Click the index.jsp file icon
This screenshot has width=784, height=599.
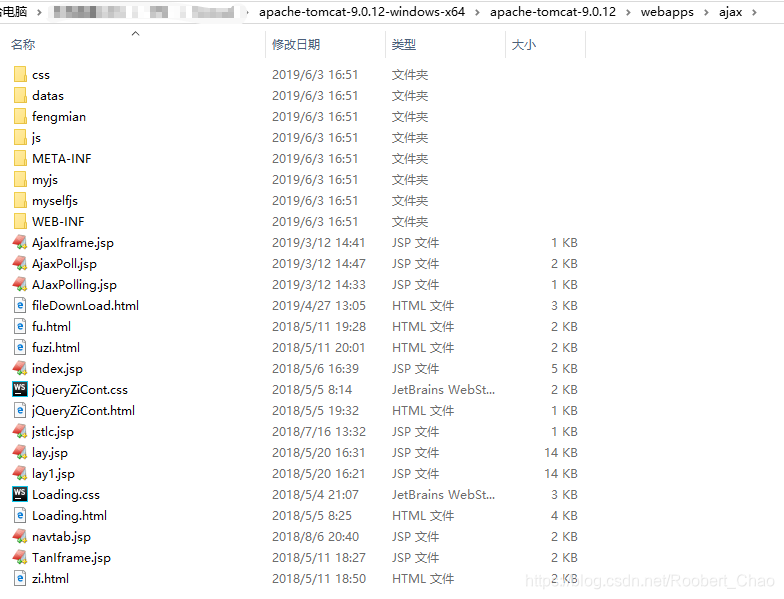click(x=20, y=368)
